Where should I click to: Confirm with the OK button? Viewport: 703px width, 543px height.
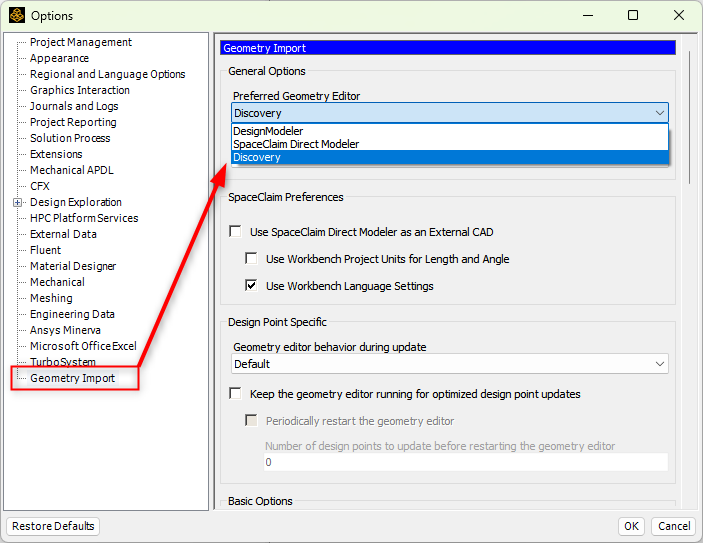(x=631, y=526)
